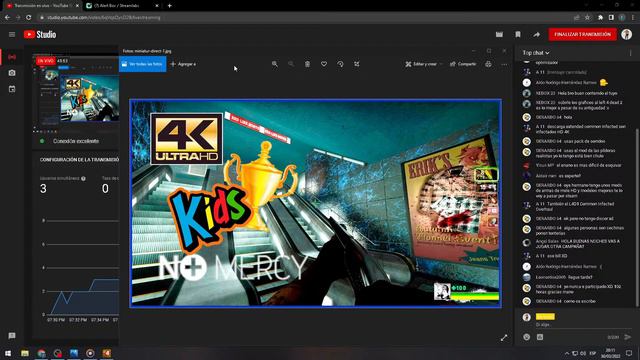Click Agregar a in Photos toolbar
640x360 pixels.
coord(183,64)
